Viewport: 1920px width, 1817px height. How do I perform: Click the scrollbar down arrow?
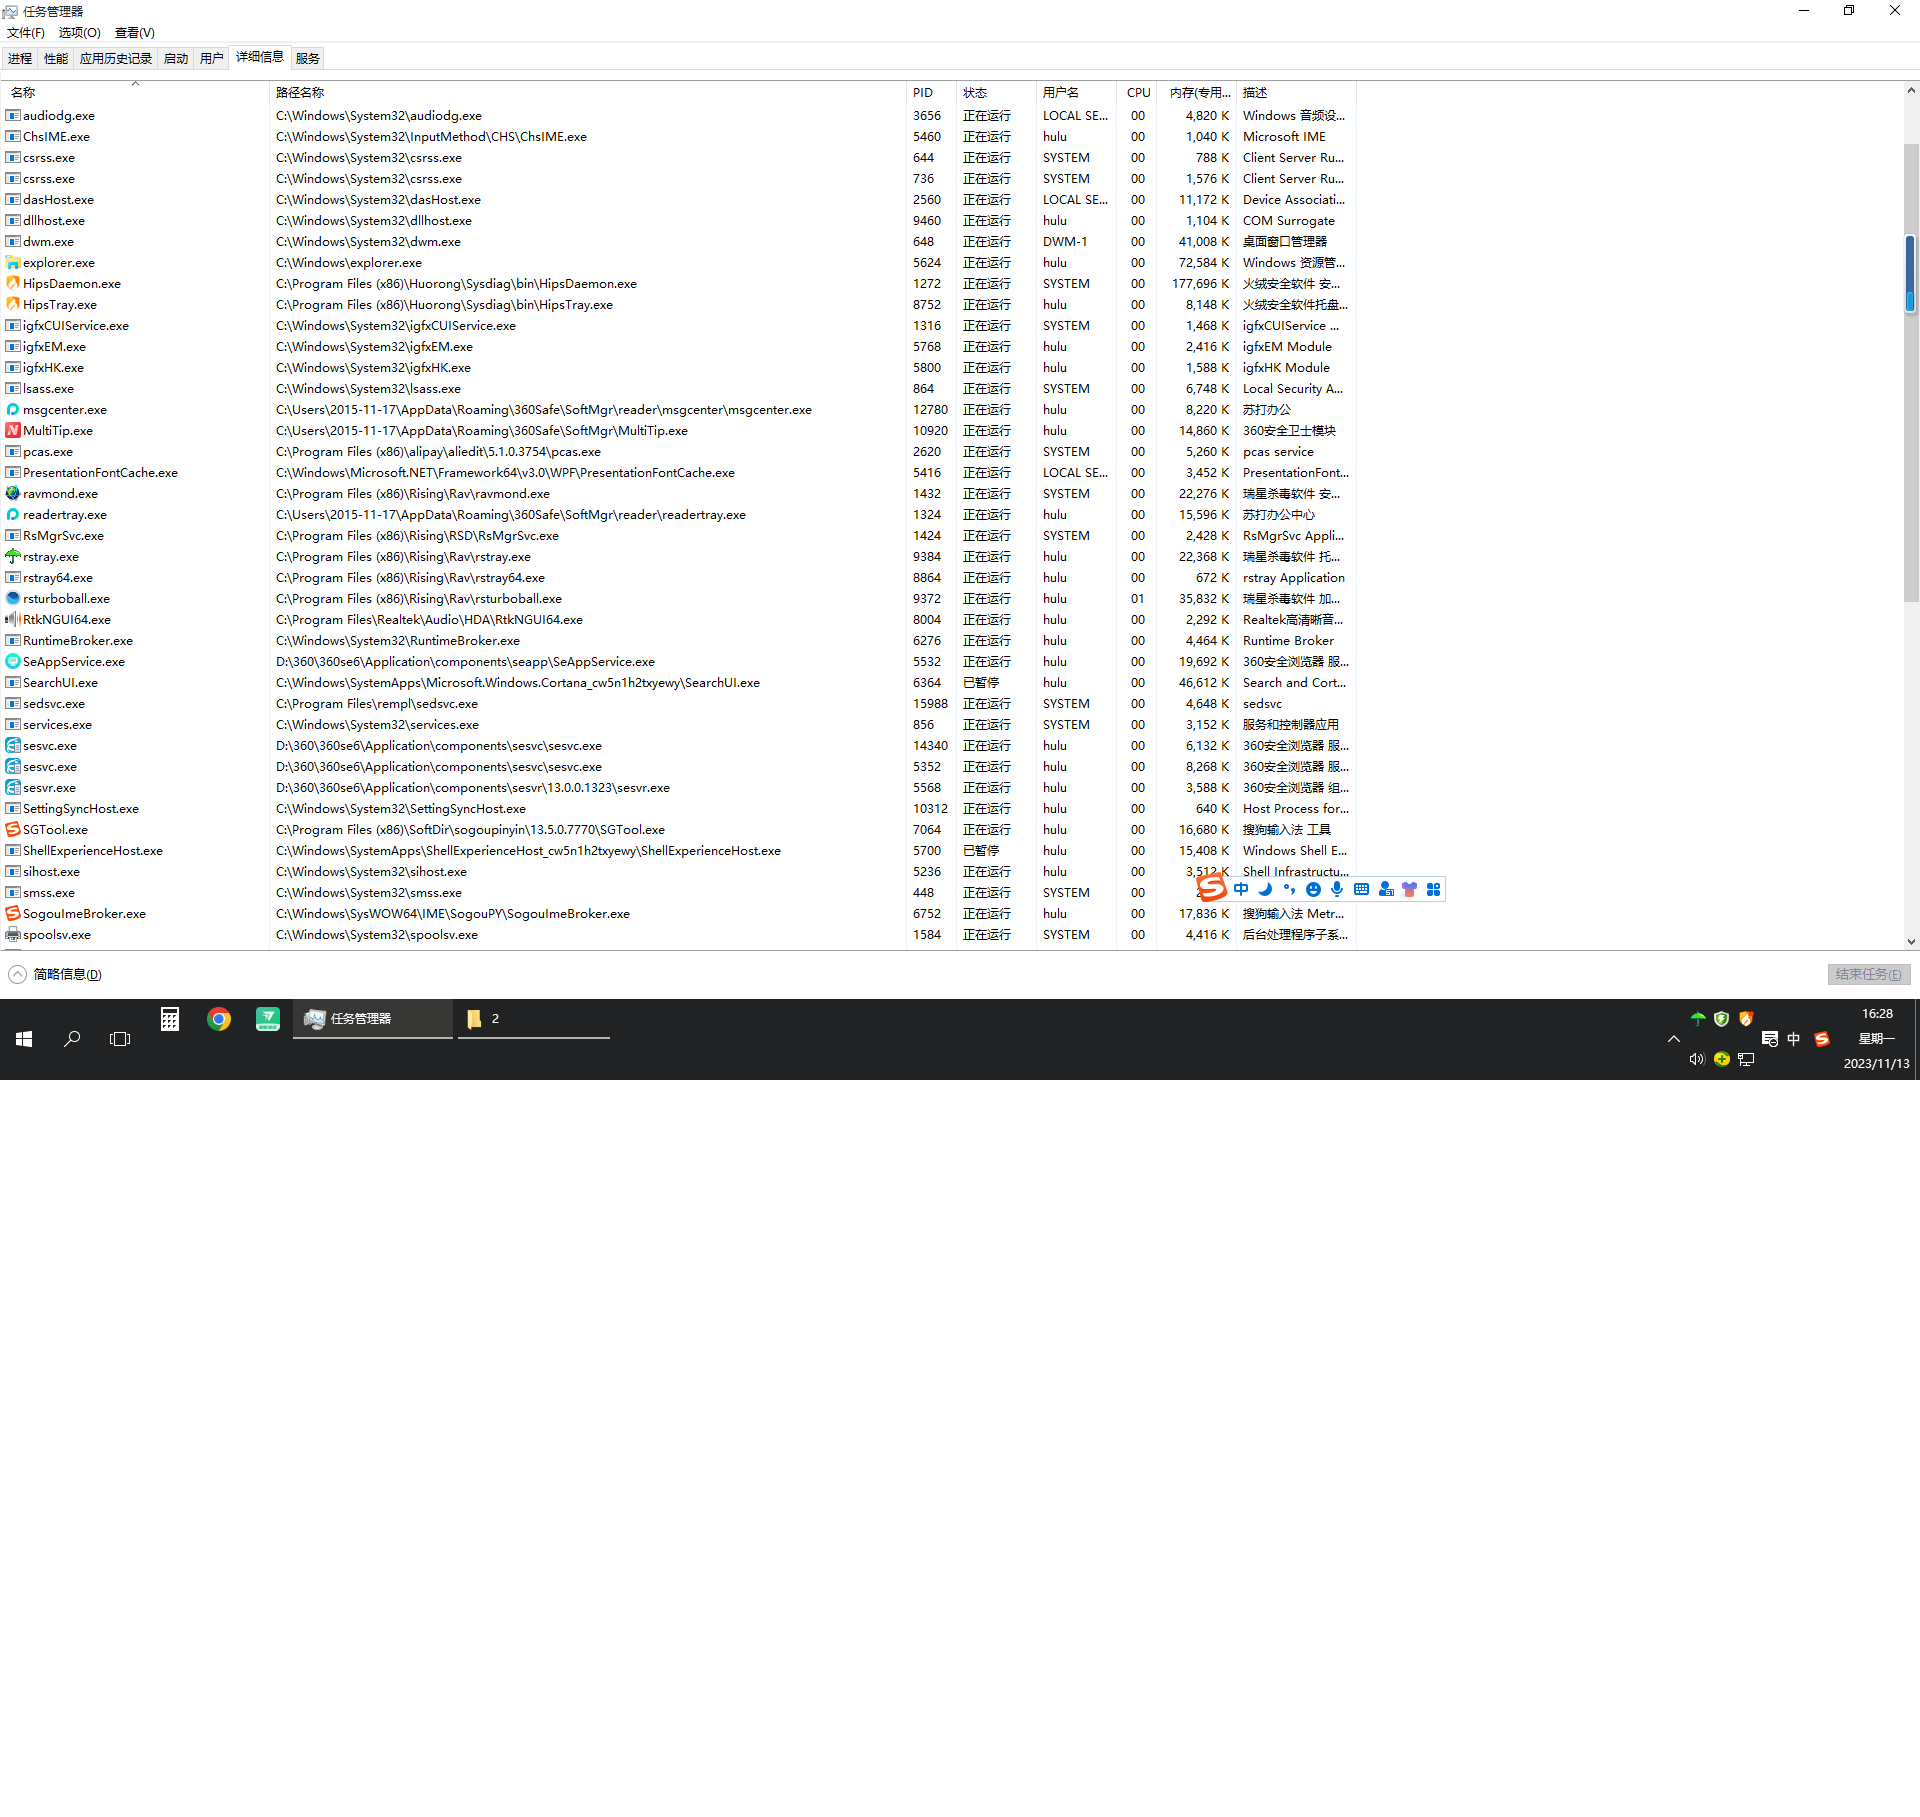point(1911,941)
